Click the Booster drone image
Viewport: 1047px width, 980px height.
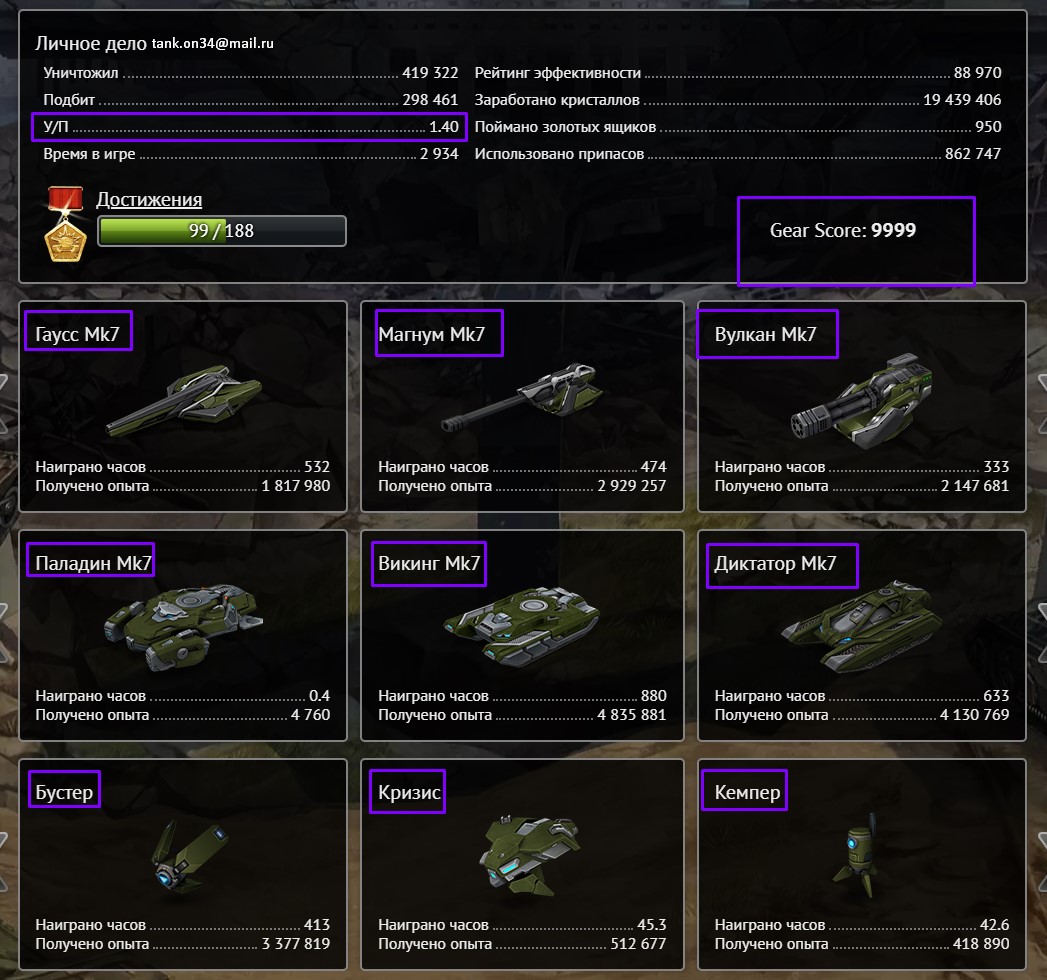(189, 857)
